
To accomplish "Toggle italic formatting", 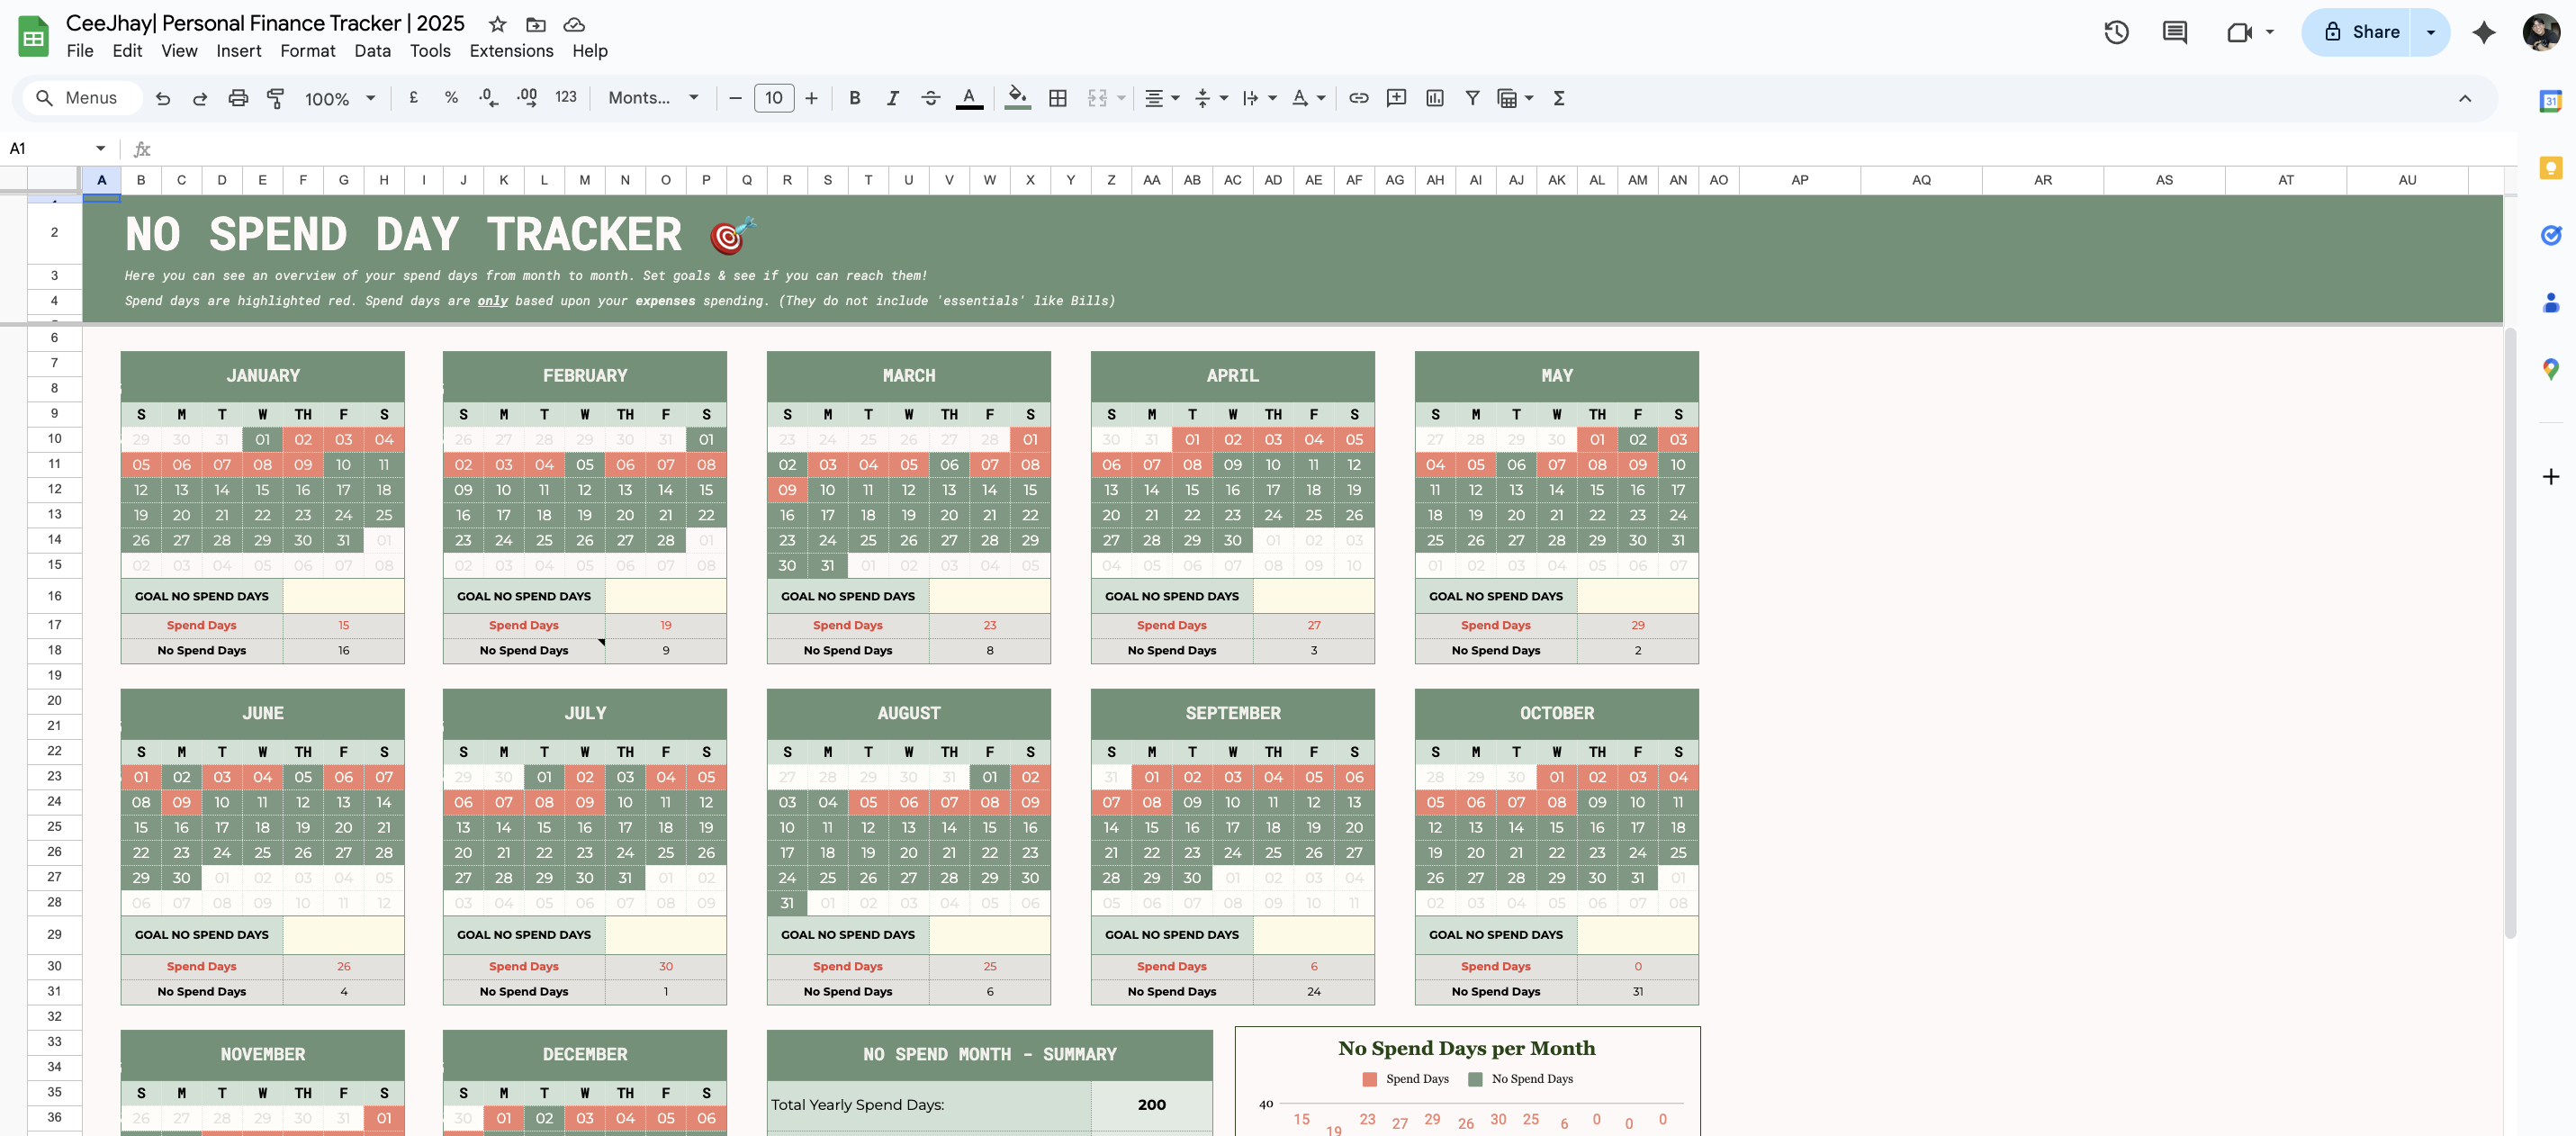I will [892, 98].
